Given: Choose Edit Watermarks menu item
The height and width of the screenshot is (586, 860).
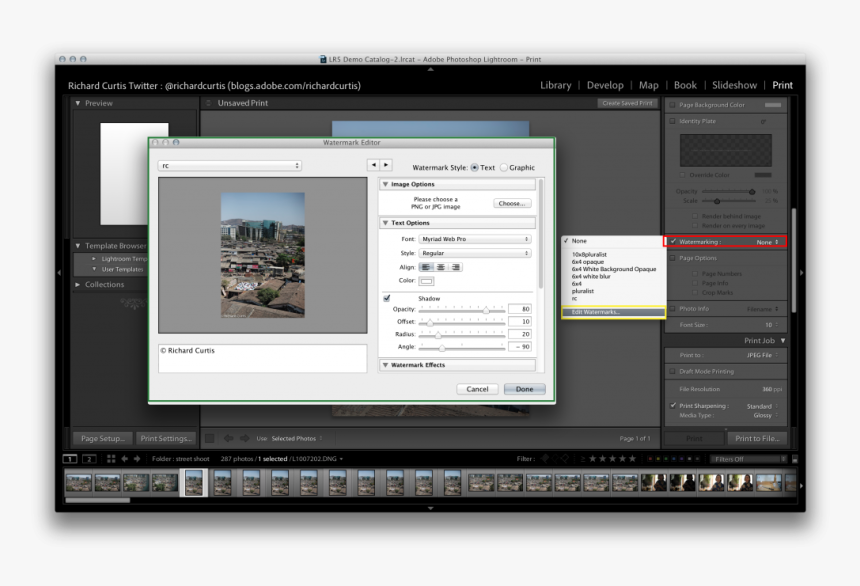Looking at the screenshot, I should point(613,312).
